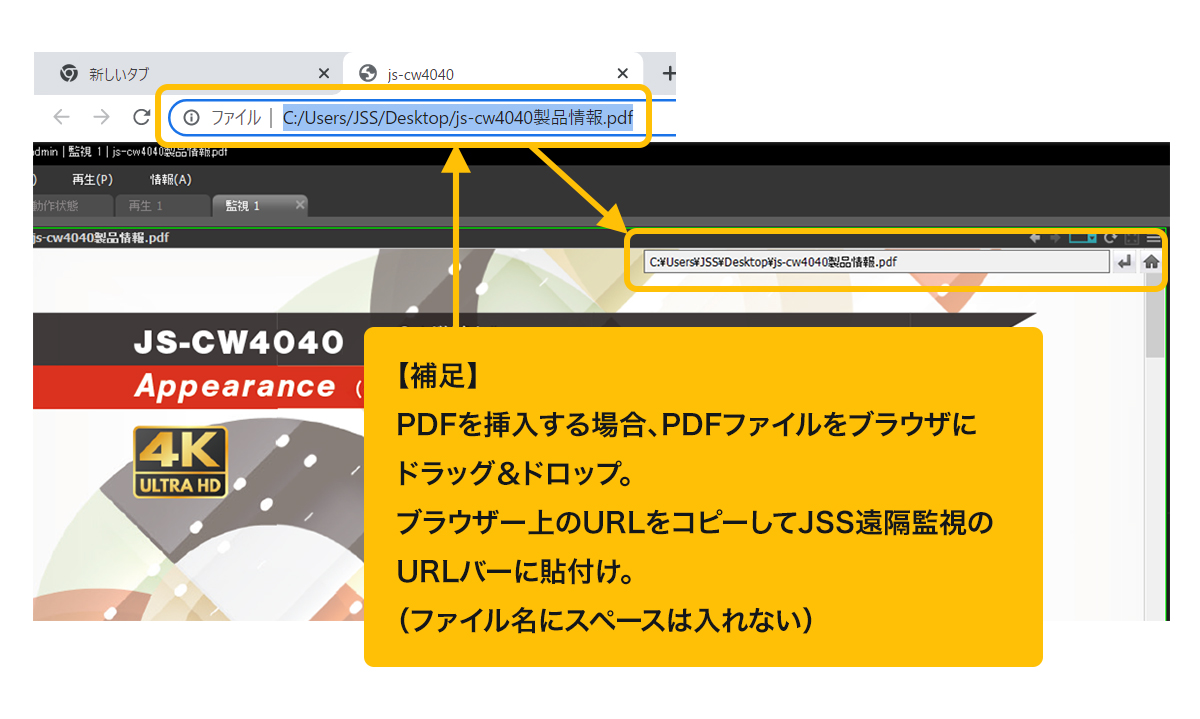Click the red Appearance banner text
Screen dimensions: 1200x719
tap(235, 387)
